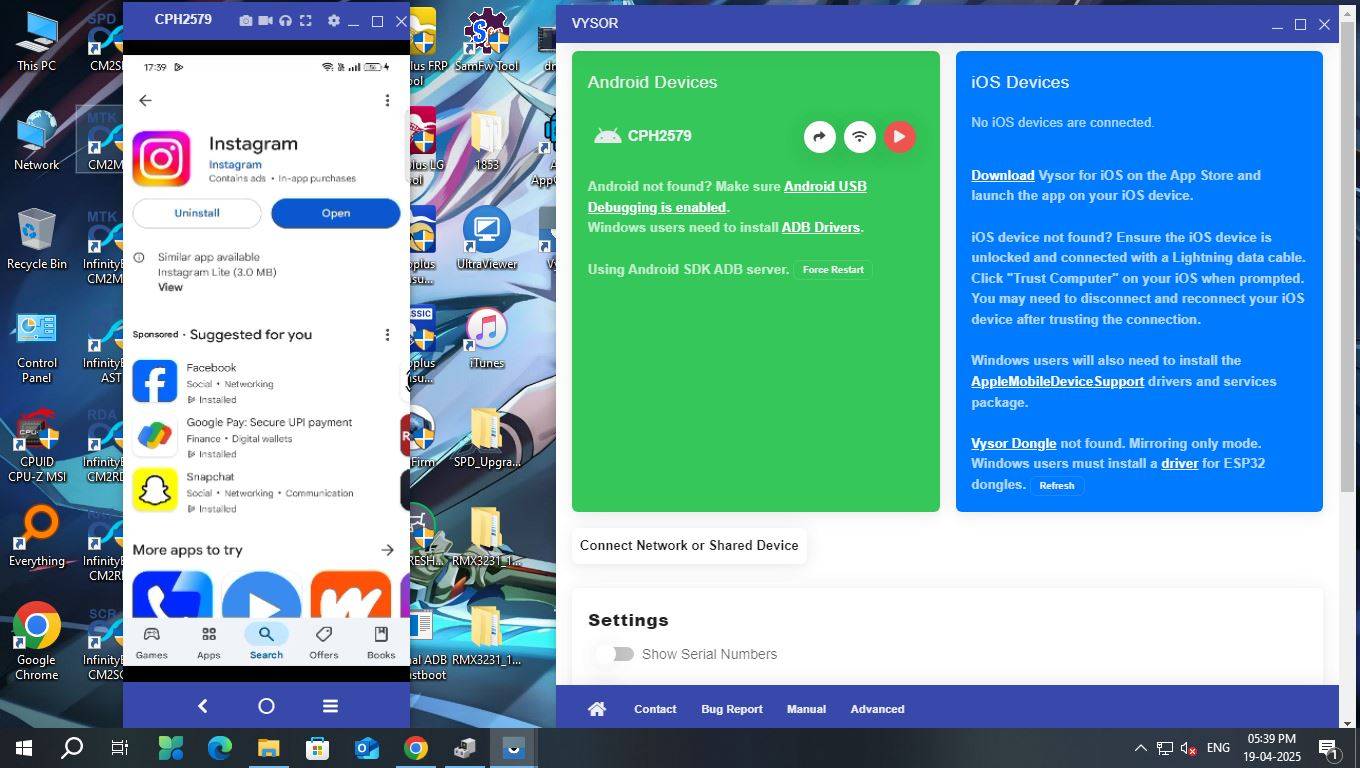The image size is (1360, 768).
Task: Click Connect Network or Shared Device
Action: coord(689,546)
